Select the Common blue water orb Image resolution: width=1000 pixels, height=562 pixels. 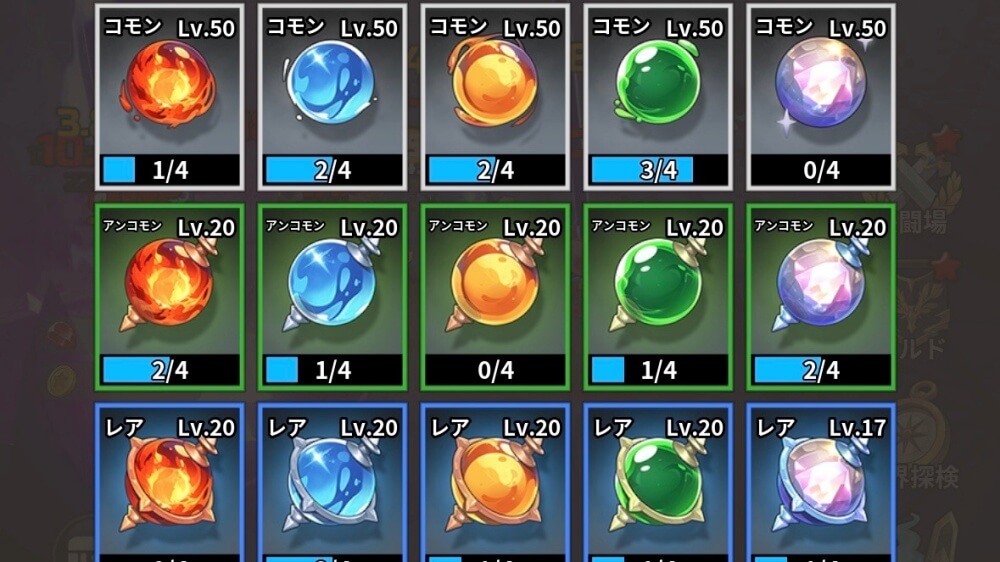tap(332, 98)
